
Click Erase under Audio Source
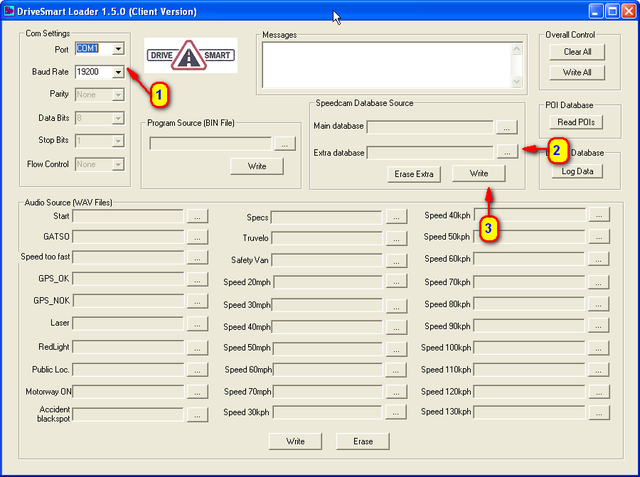click(x=363, y=442)
